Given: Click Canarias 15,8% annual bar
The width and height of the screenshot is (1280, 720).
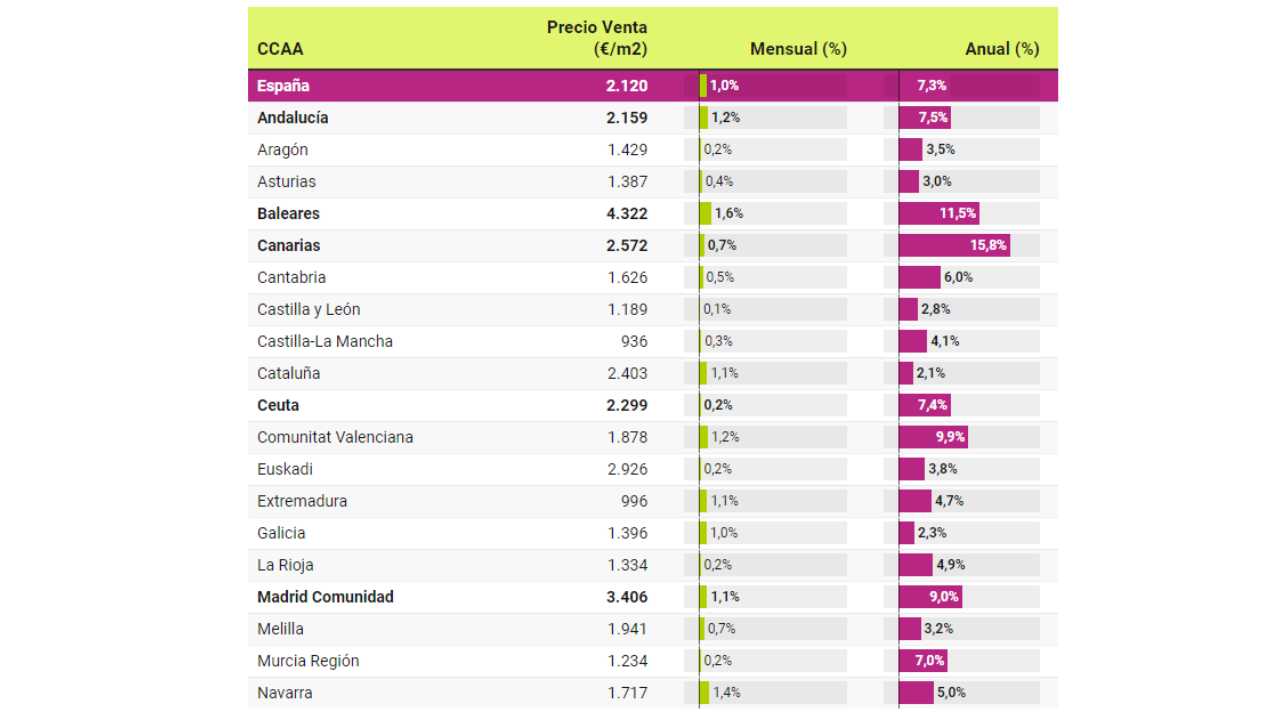Looking at the screenshot, I should [x=954, y=246].
